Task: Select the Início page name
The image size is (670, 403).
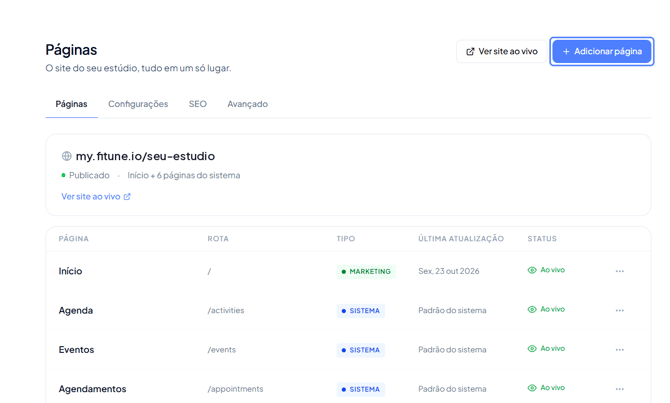Action: [71, 271]
